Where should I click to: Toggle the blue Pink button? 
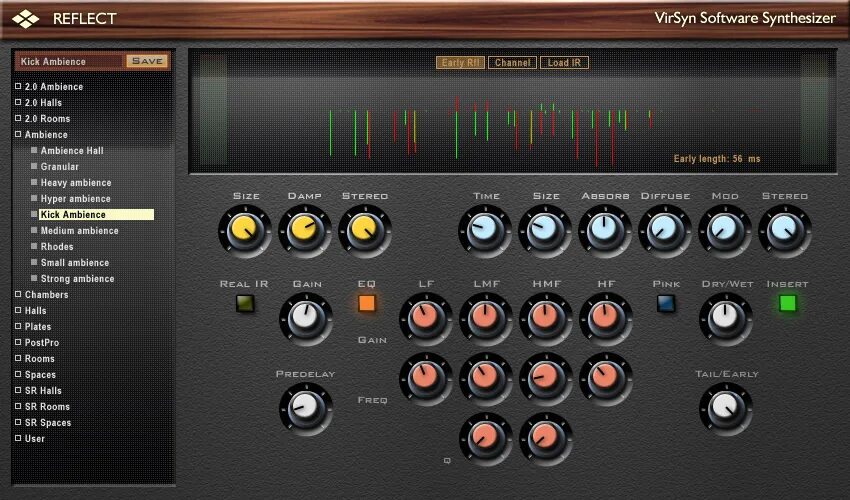coord(666,303)
